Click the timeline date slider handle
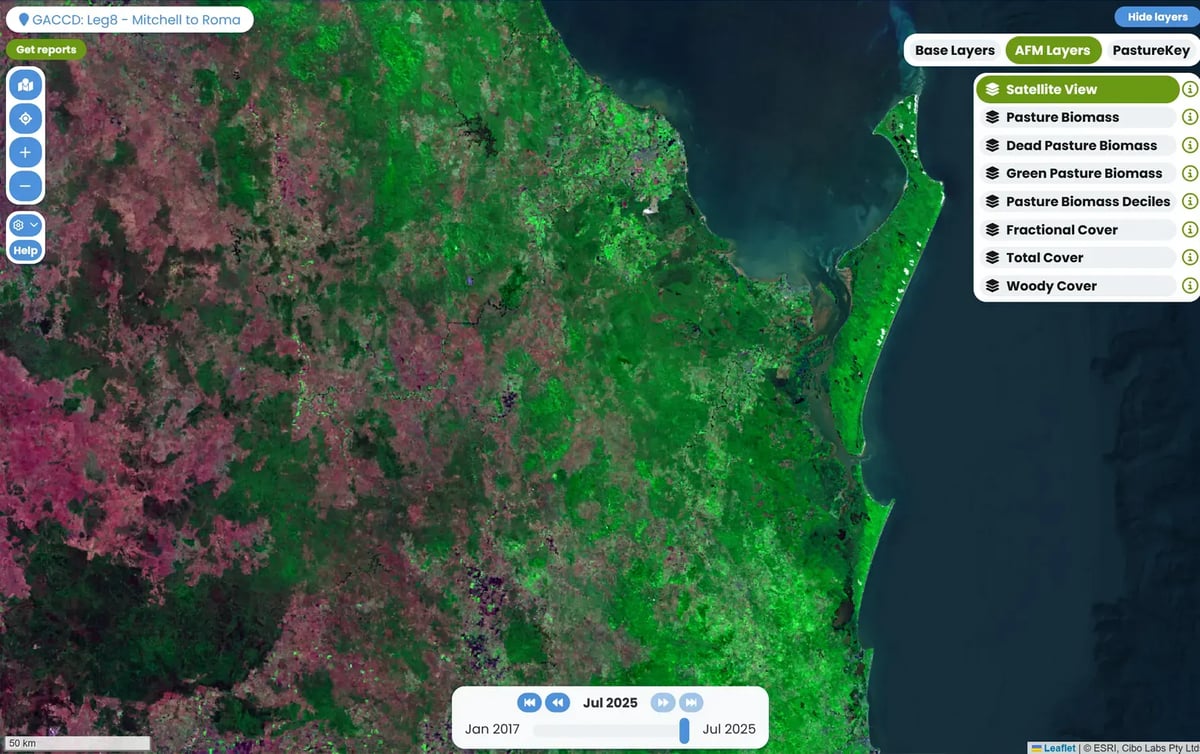Image resolution: width=1200 pixels, height=754 pixels. (x=684, y=730)
